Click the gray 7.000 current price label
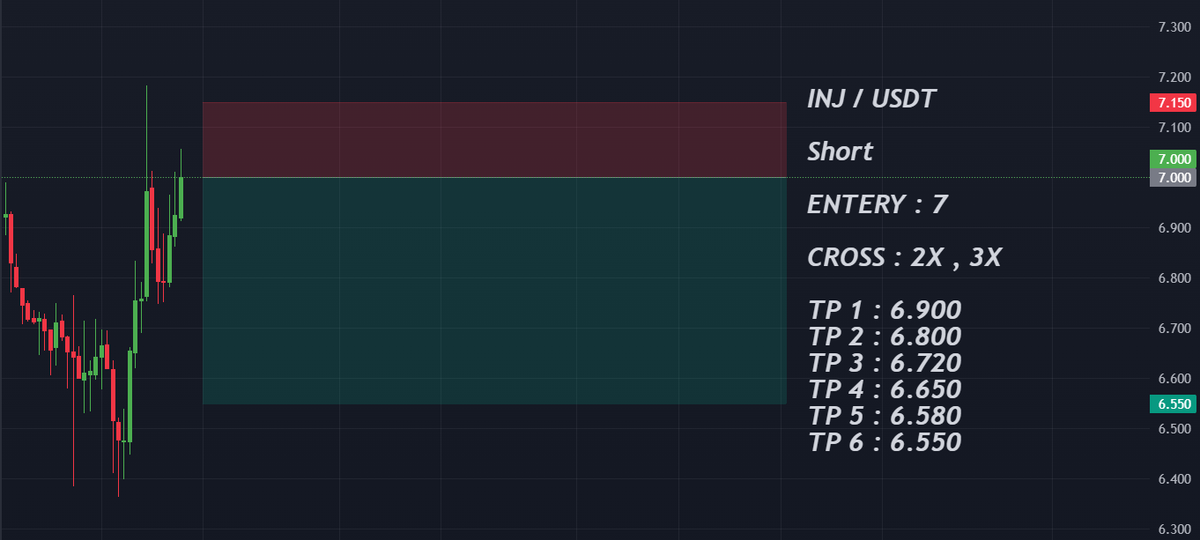This screenshot has width=1200, height=540. tap(1172, 178)
